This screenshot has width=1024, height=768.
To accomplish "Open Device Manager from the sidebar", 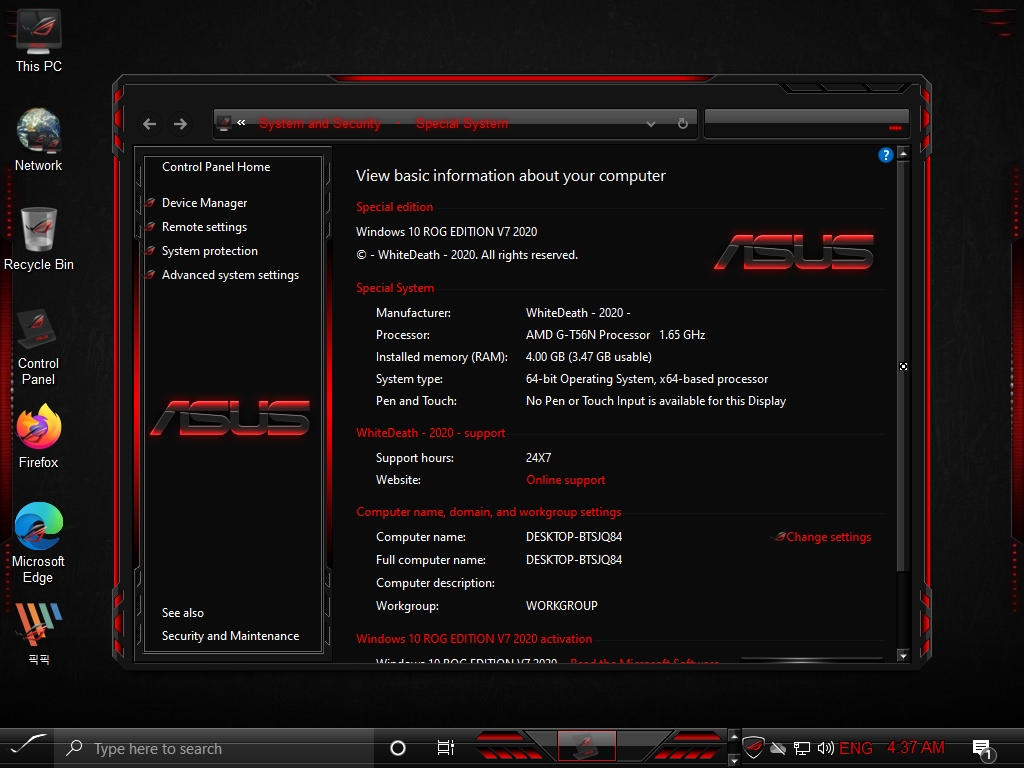I will click(204, 203).
